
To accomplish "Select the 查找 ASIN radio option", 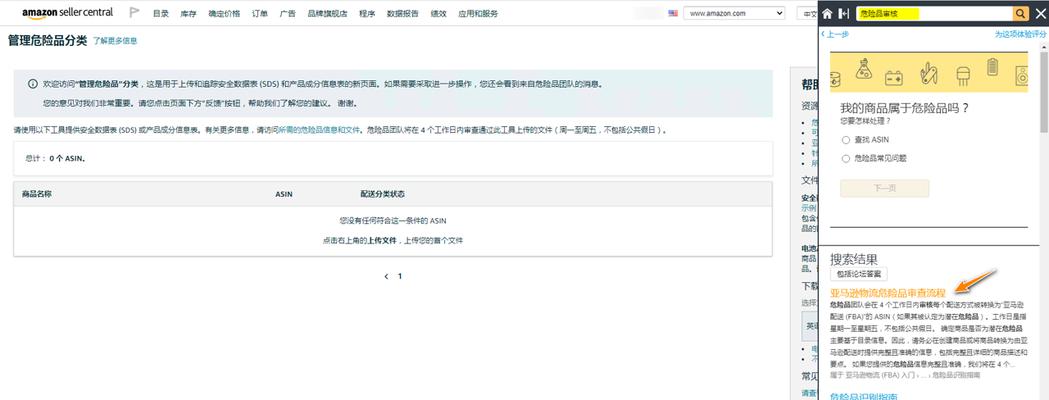I will [x=846, y=140].
